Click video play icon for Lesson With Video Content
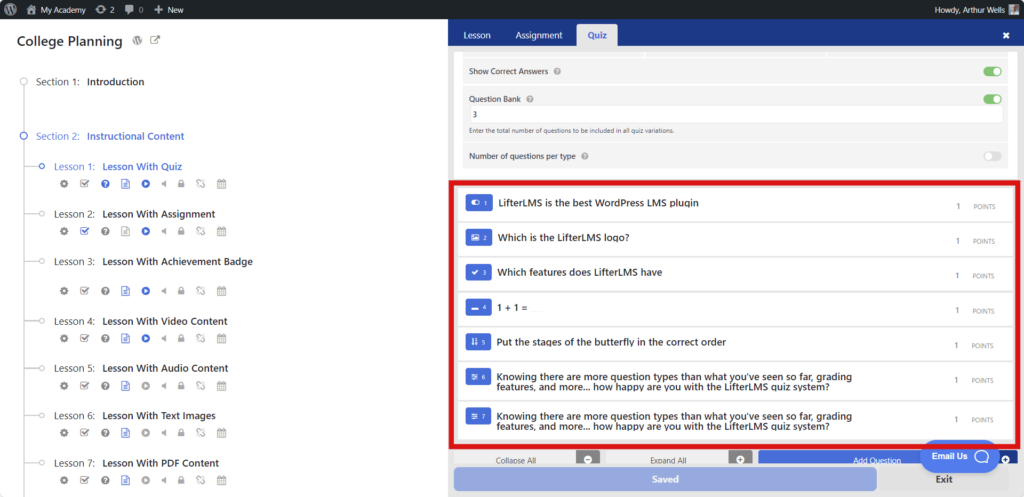 click(146, 338)
